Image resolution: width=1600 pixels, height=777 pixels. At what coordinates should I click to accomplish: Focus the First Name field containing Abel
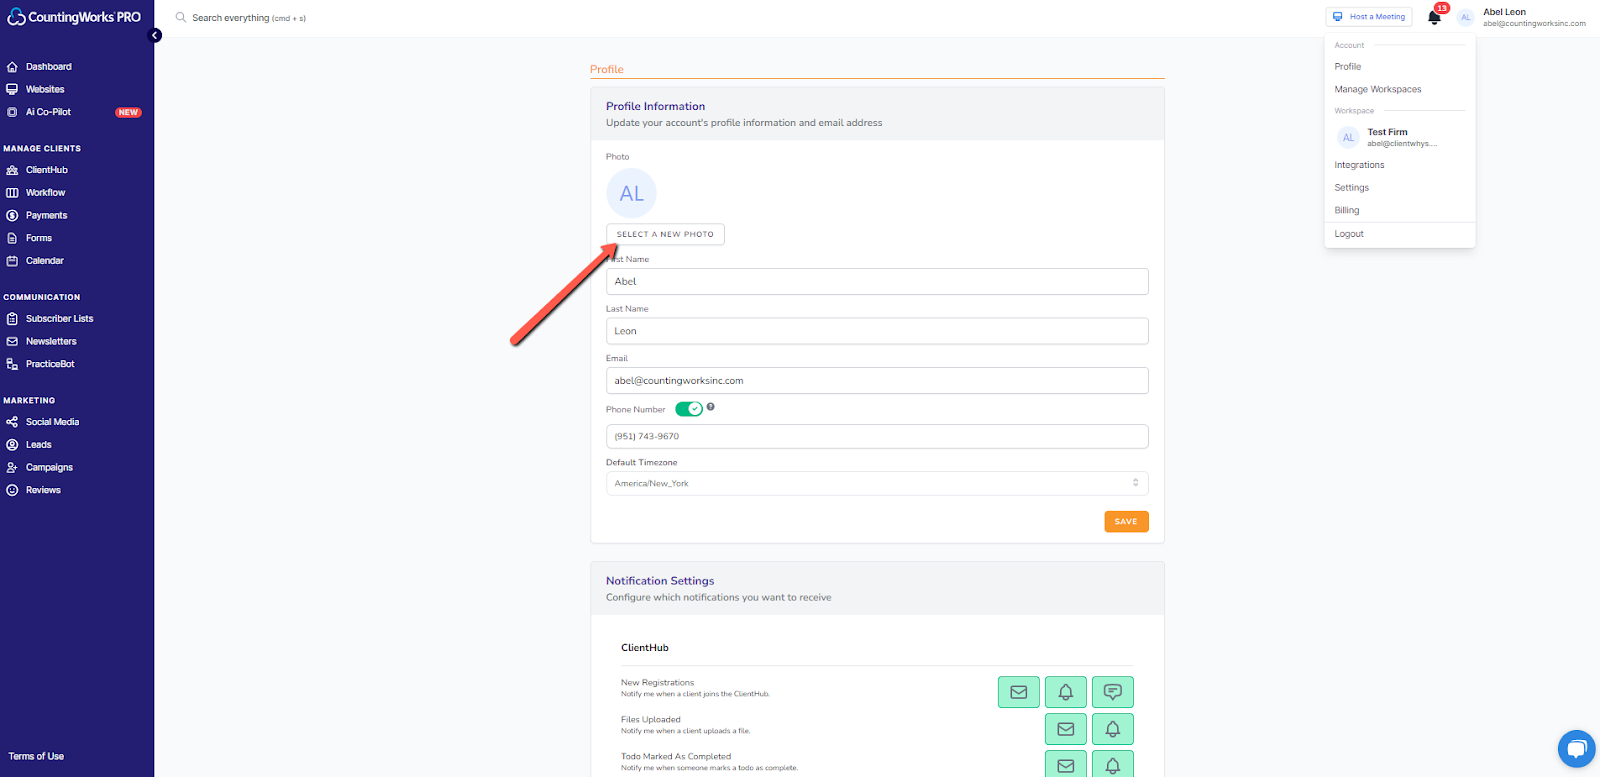coord(877,282)
